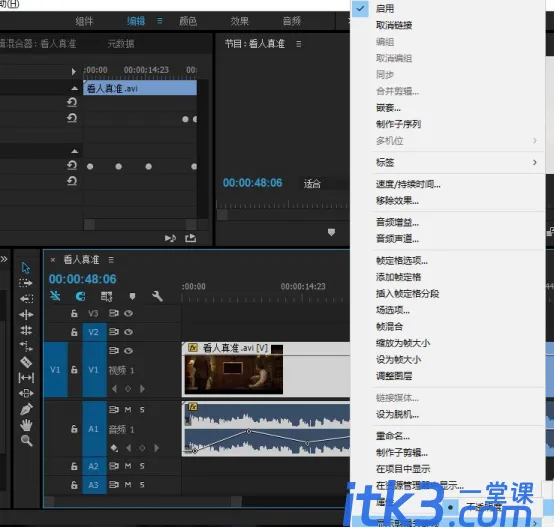The height and width of the screenshot is (528, 554).
Task: Solo the A1 audio track
Action: [142, 410]
